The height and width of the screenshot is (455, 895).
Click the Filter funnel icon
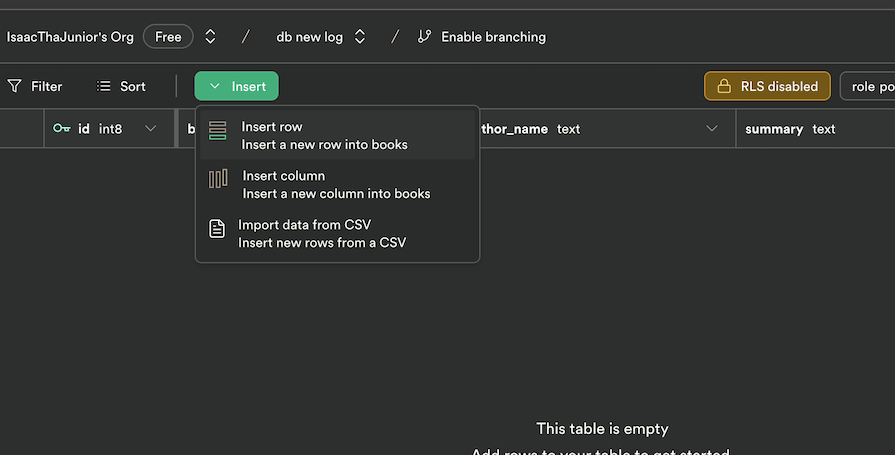pyautogui.click(x=15, y=87)
